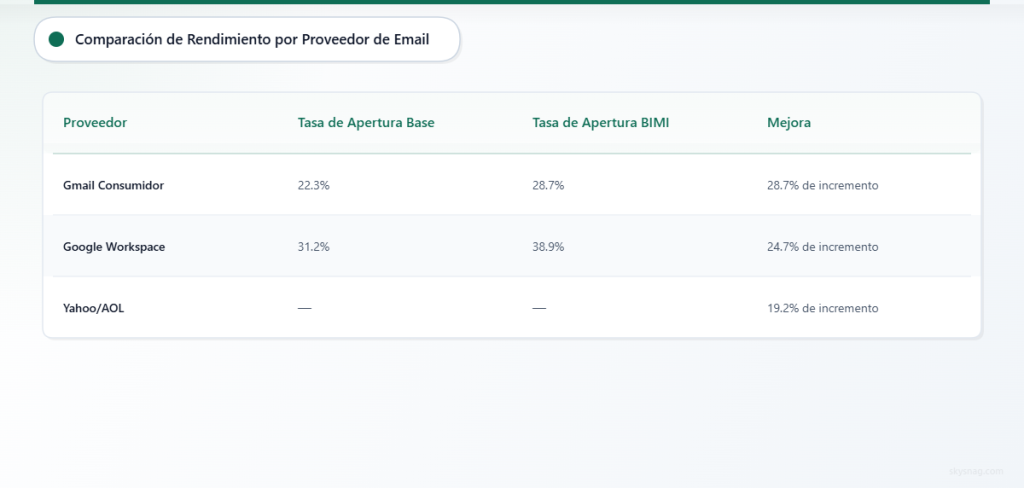Click '28.7% de incremento' in the Gmail row

(x=823, y=186)
